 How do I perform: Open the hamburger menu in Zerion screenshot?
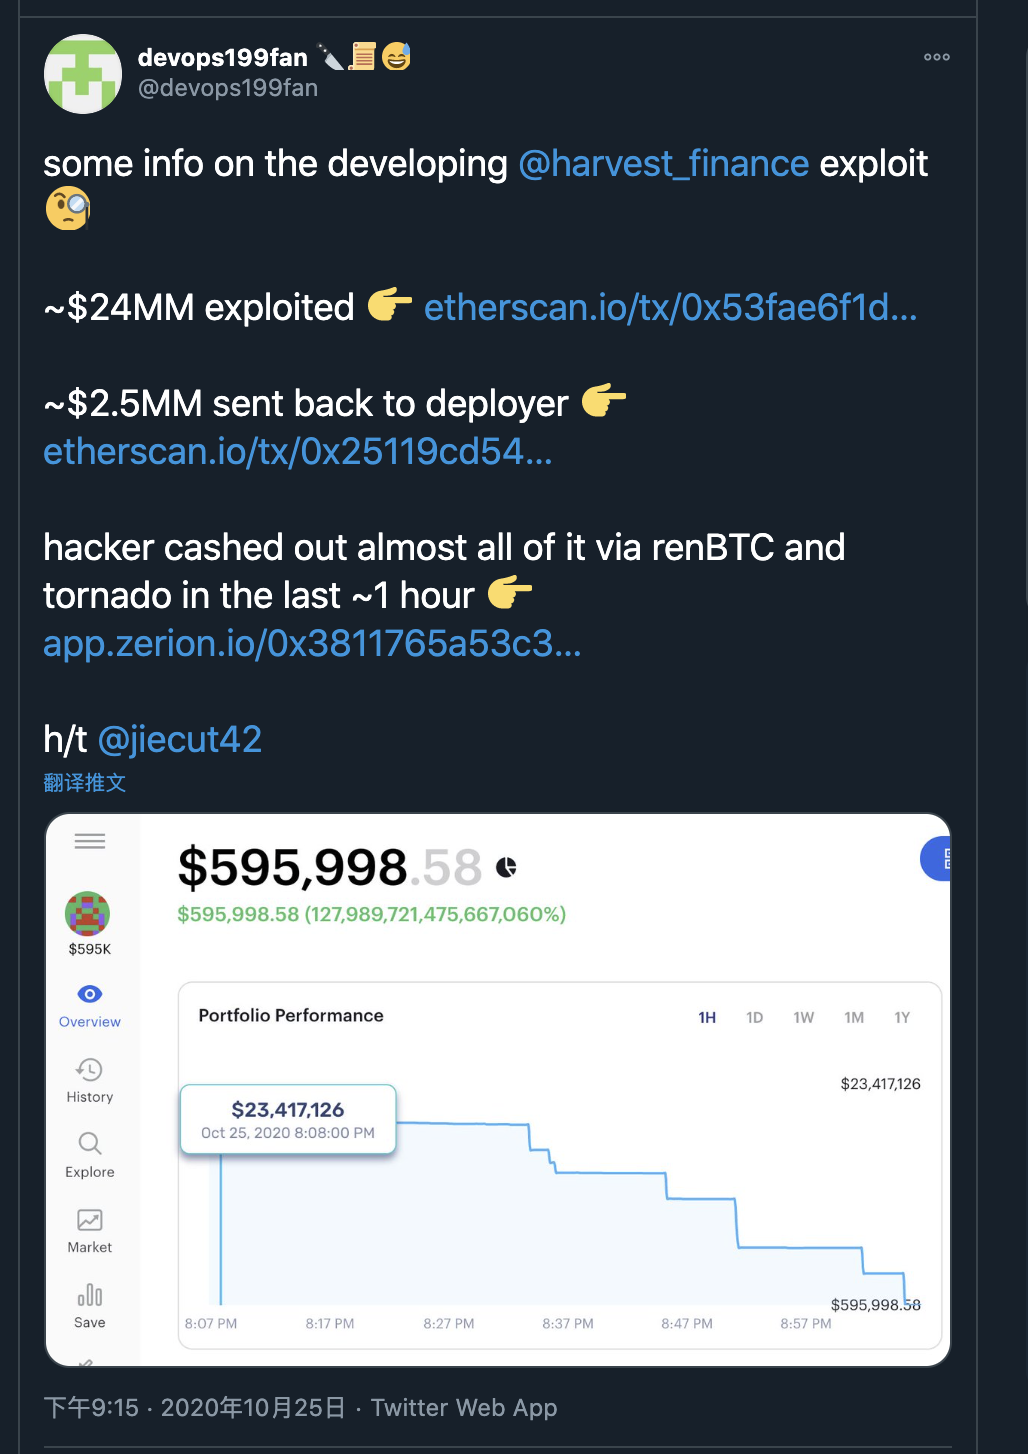(90, 841)
